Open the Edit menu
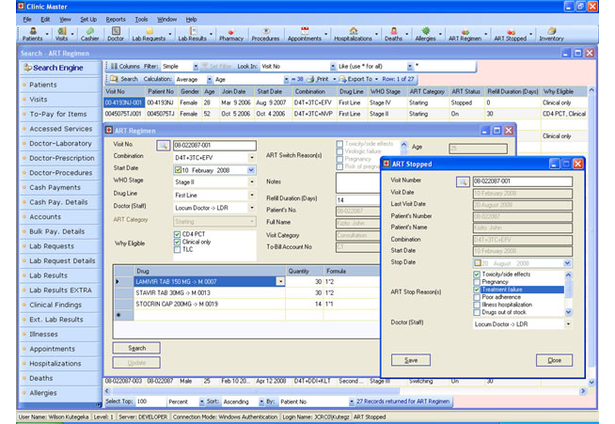Screen dimensions: 615x424 (45, 19)
